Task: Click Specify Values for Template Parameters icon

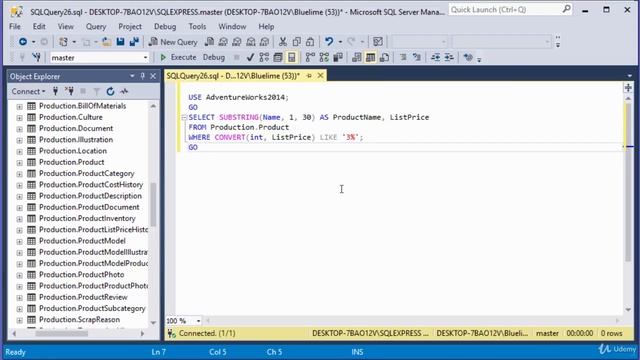Action: click(x=468, y=58)
